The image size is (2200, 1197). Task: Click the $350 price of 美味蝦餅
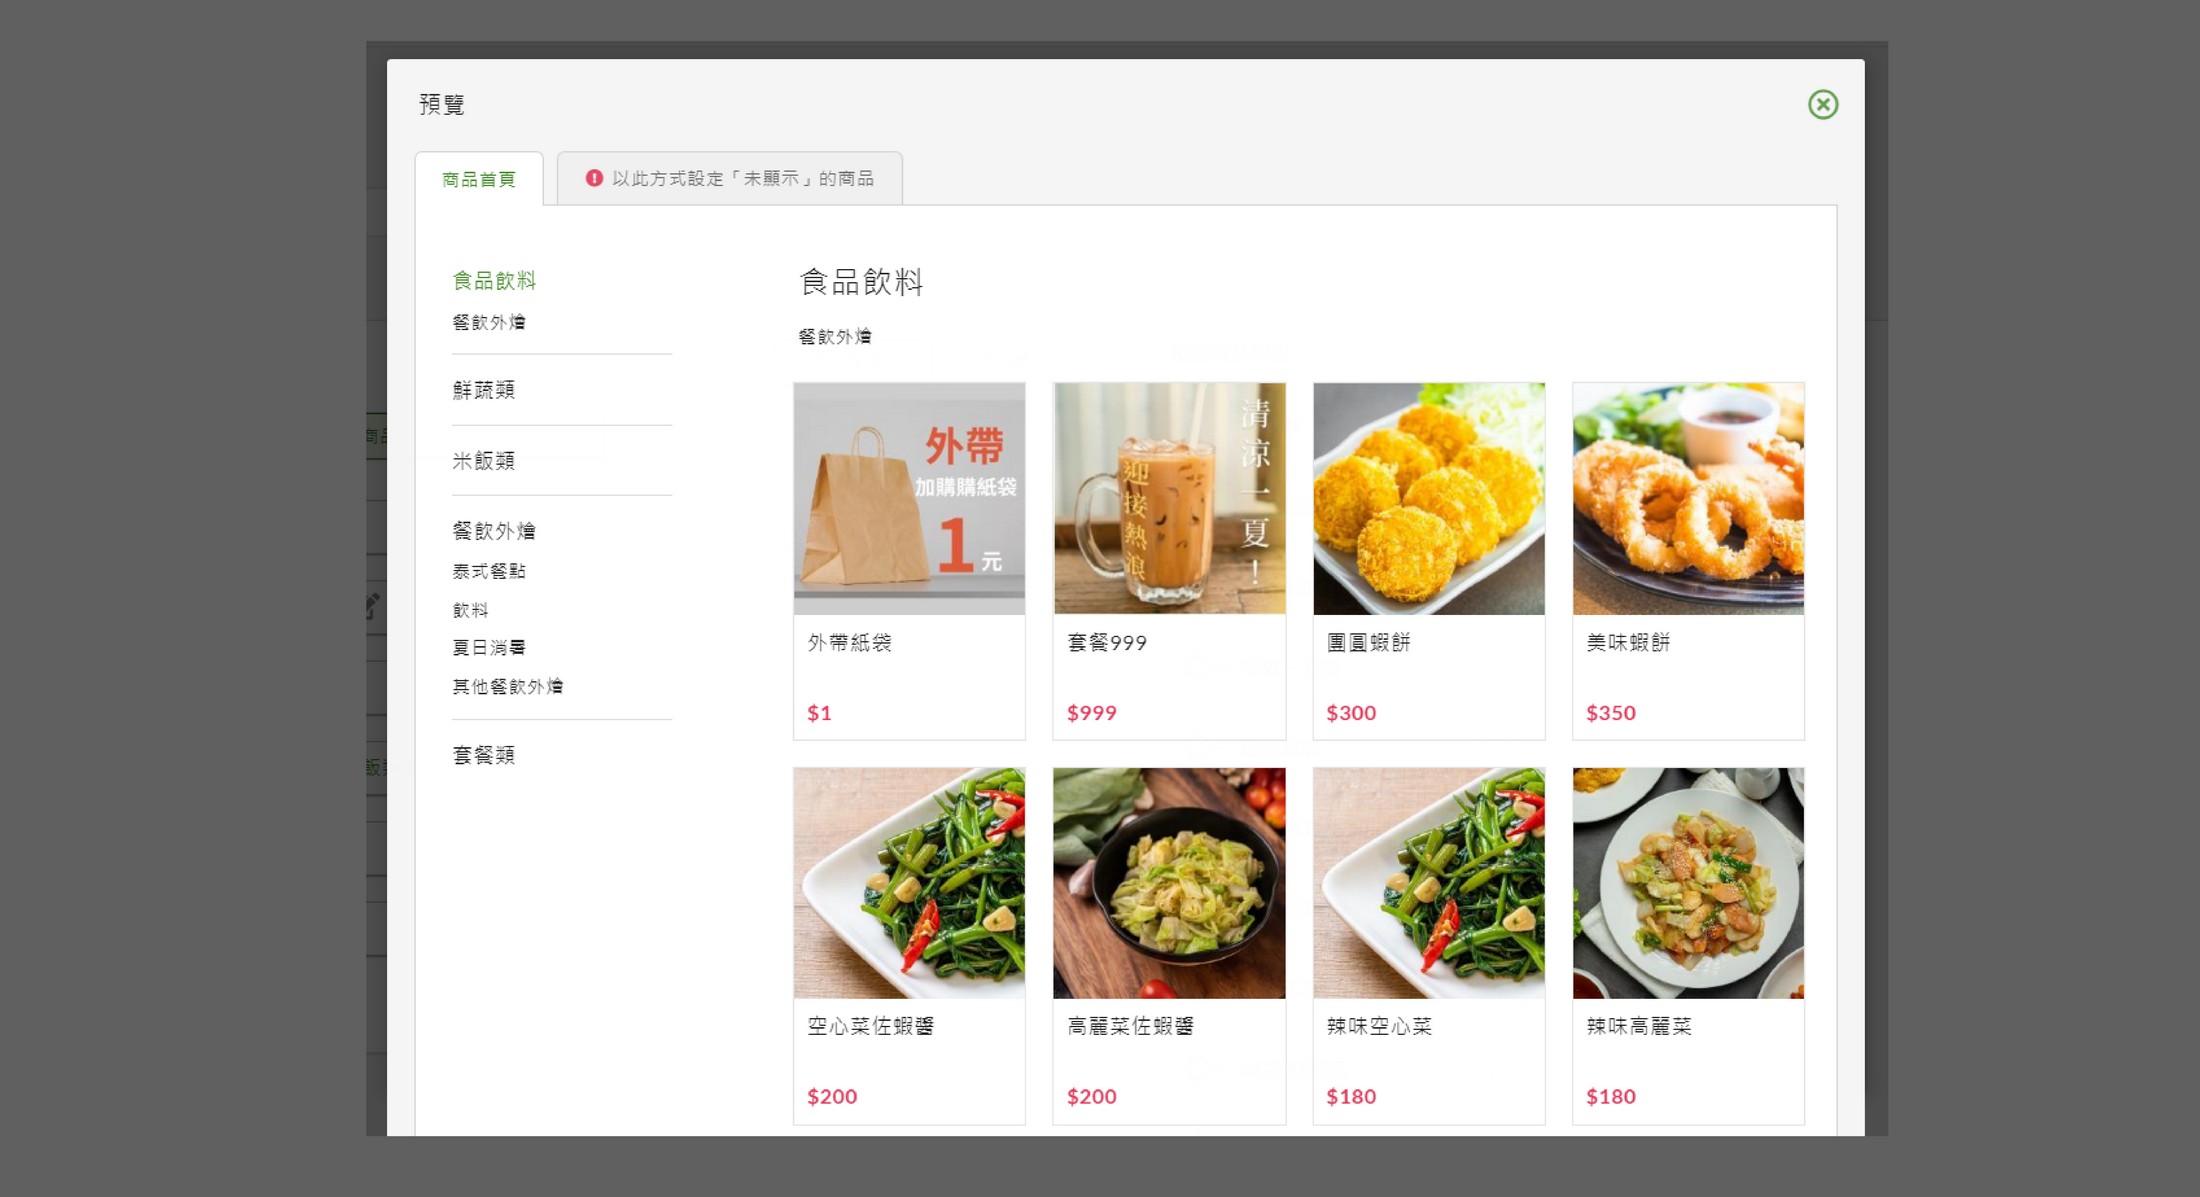coord(1611,713)
